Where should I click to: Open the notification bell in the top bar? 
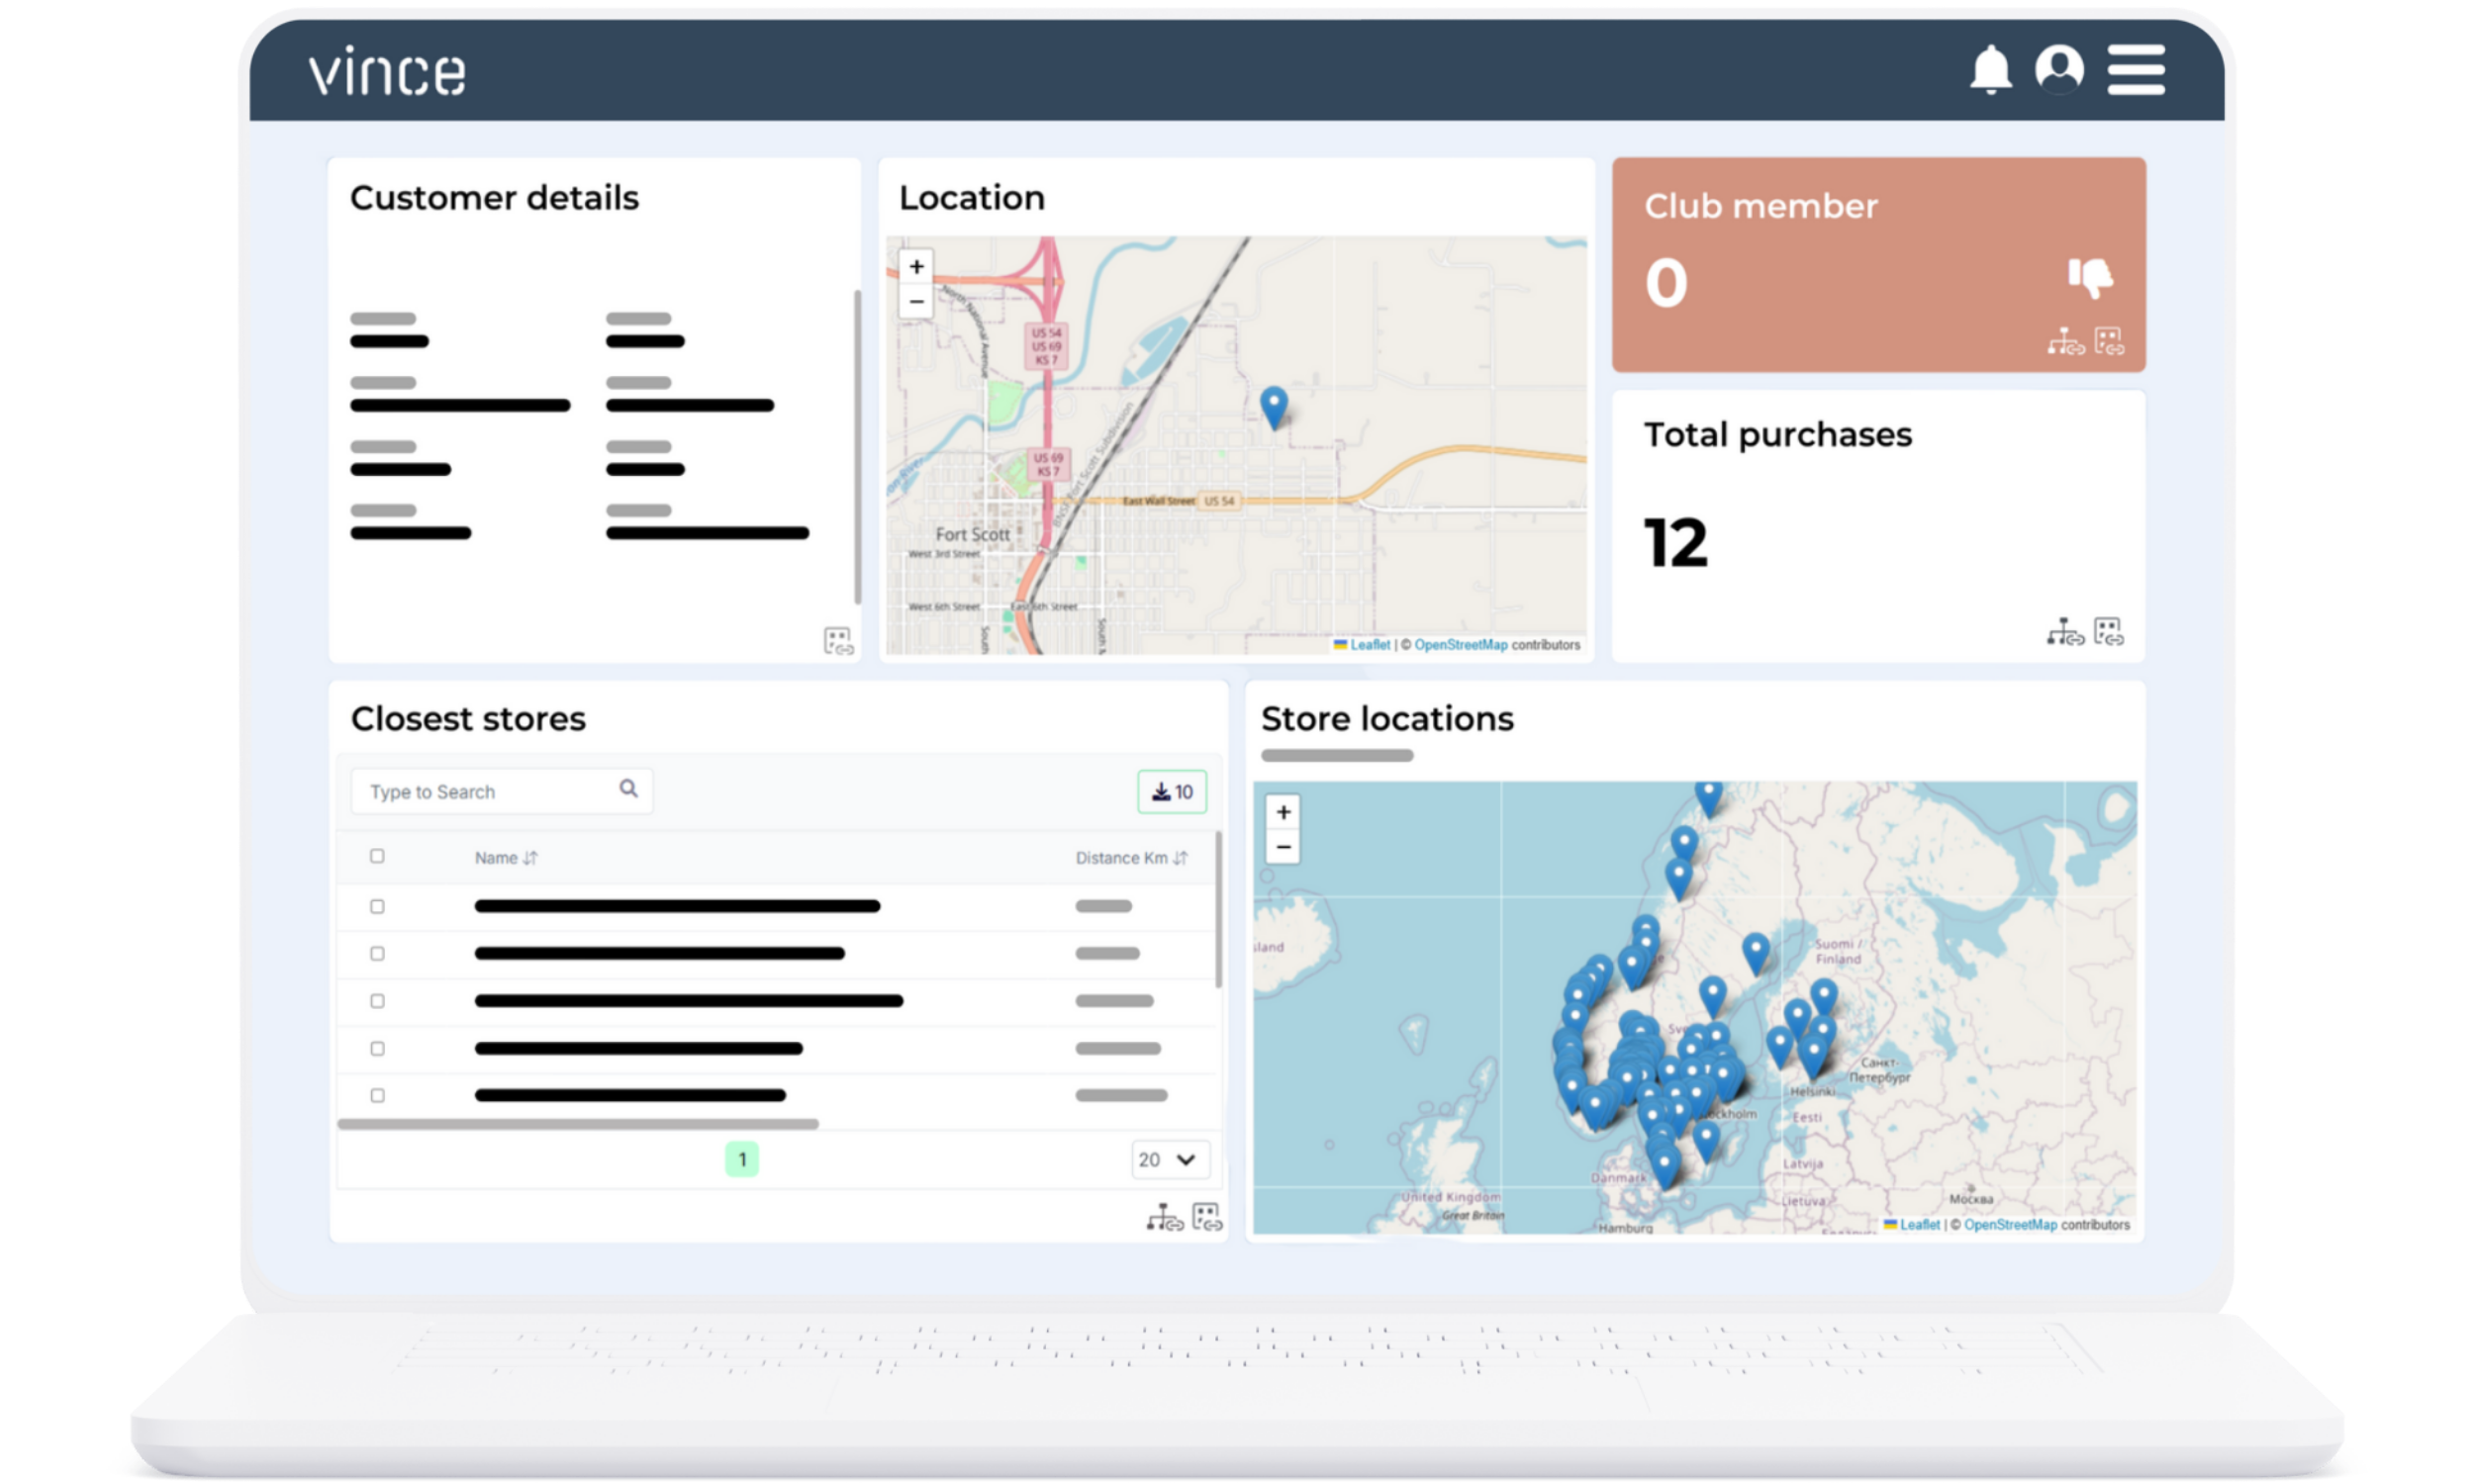[x=1992, y=70]
